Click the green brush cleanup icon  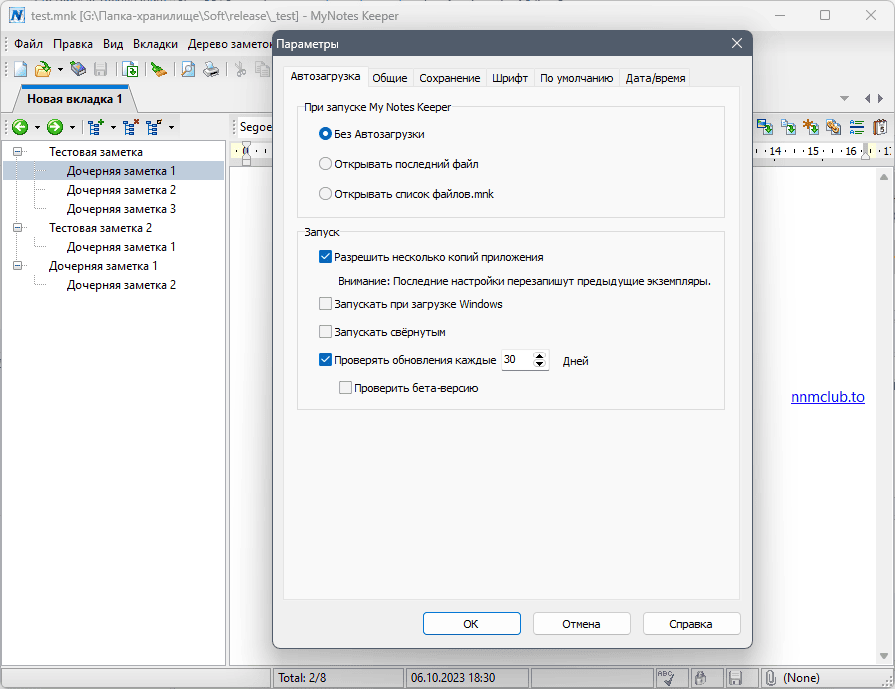[158, 70]
